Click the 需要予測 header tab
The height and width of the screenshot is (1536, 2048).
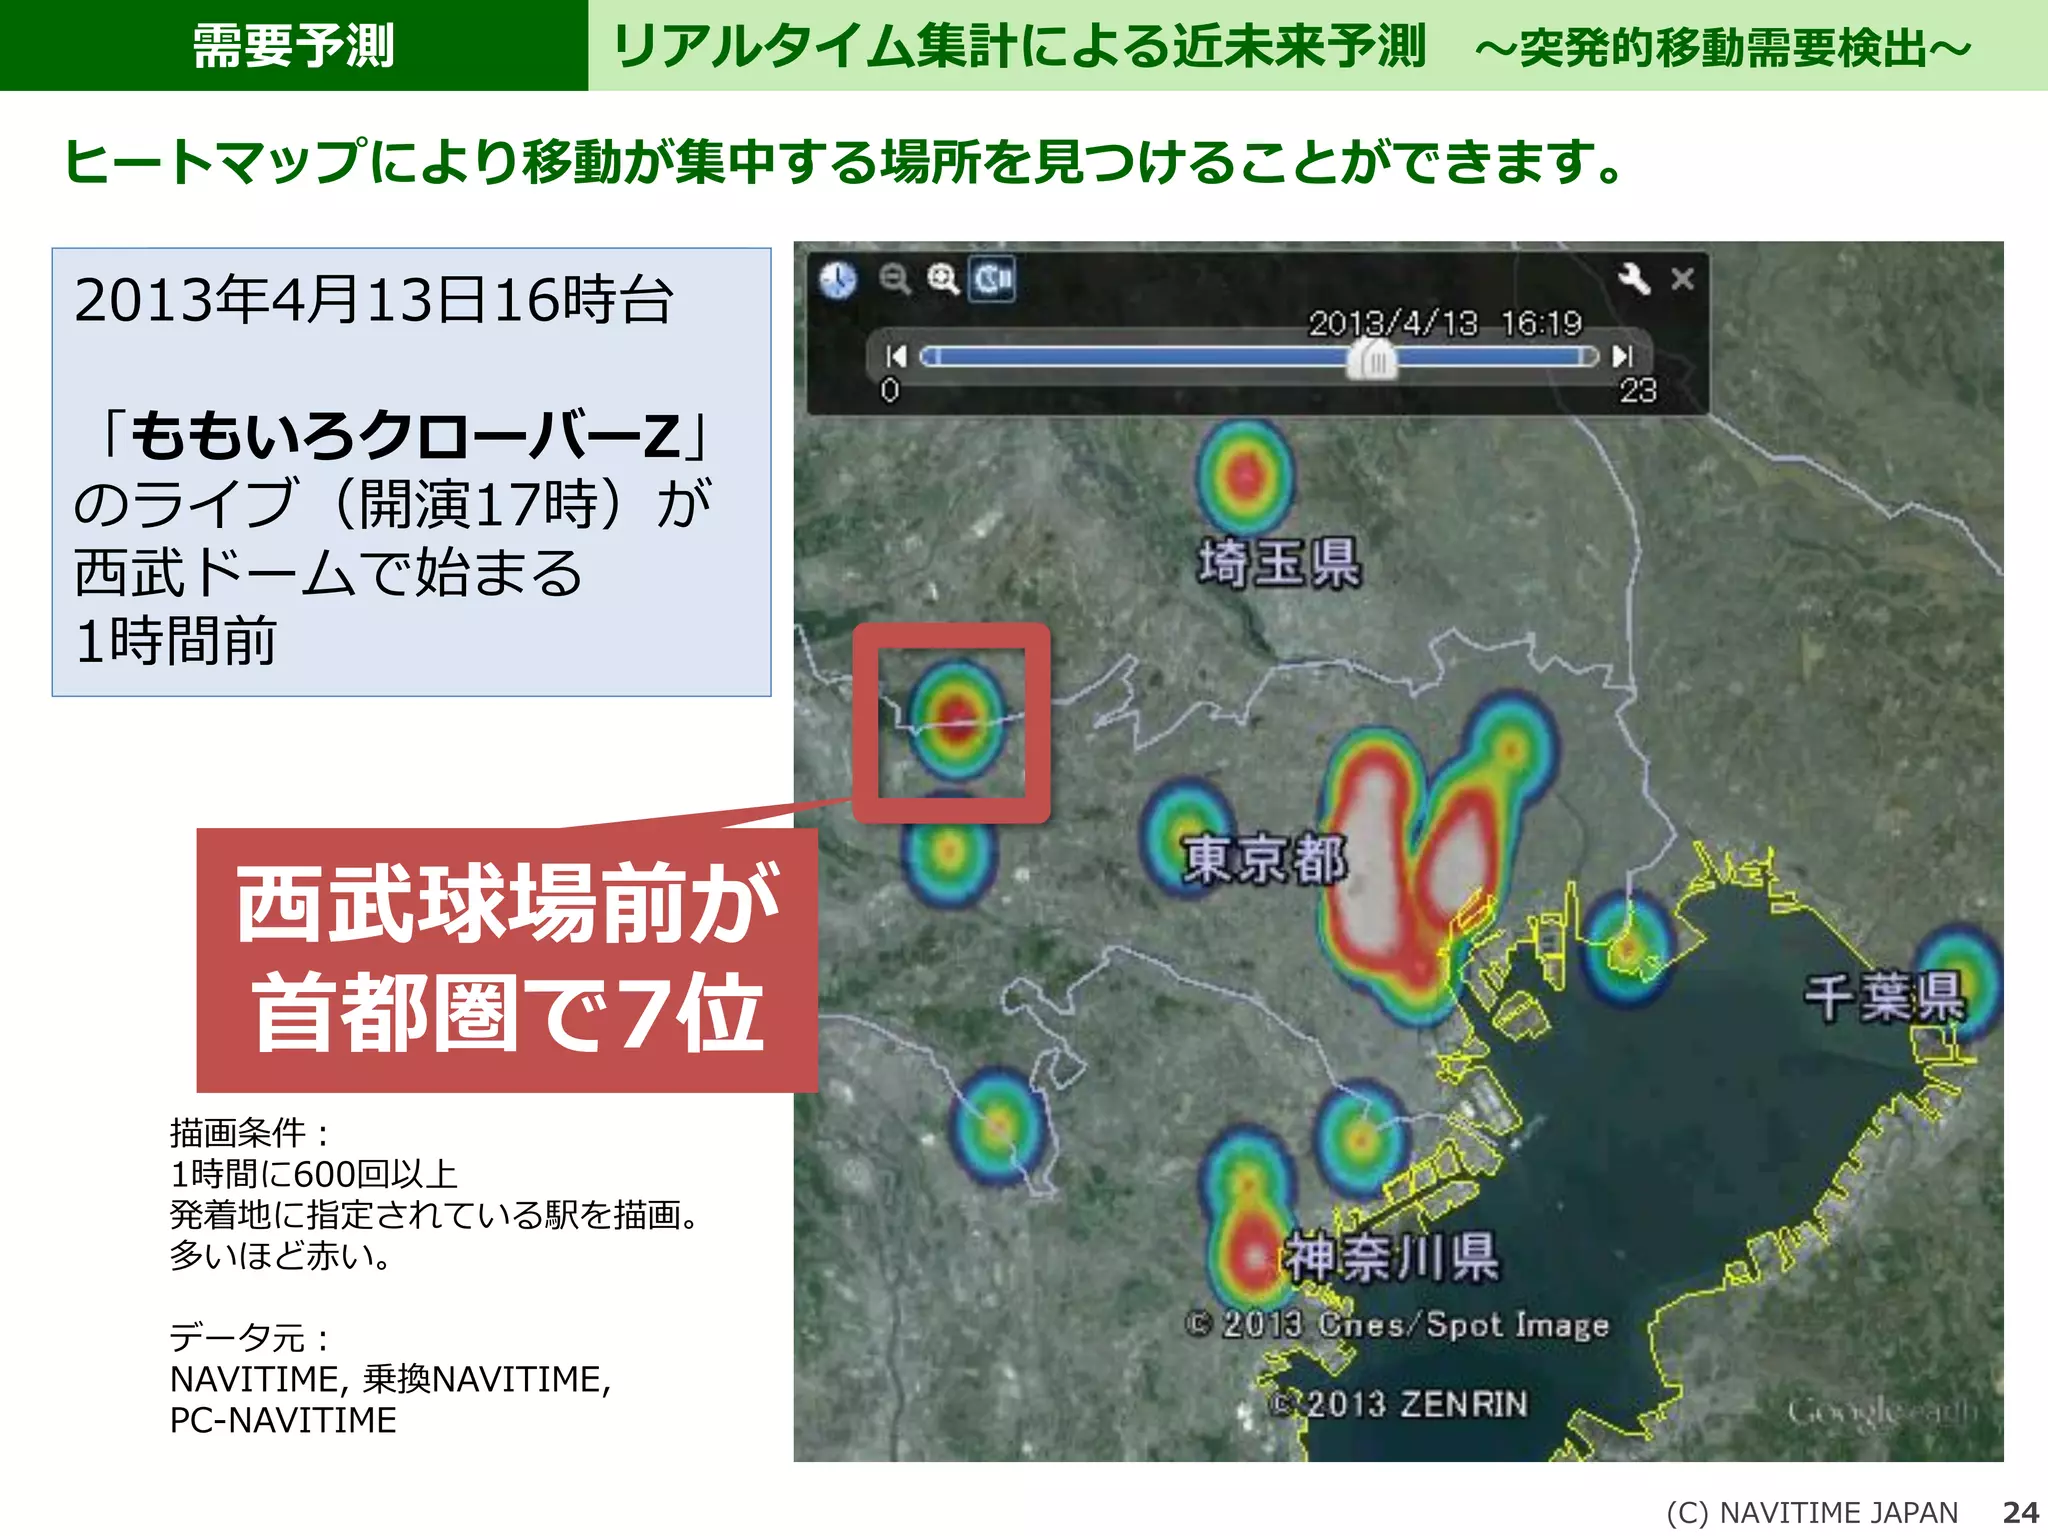click(294, 45)
